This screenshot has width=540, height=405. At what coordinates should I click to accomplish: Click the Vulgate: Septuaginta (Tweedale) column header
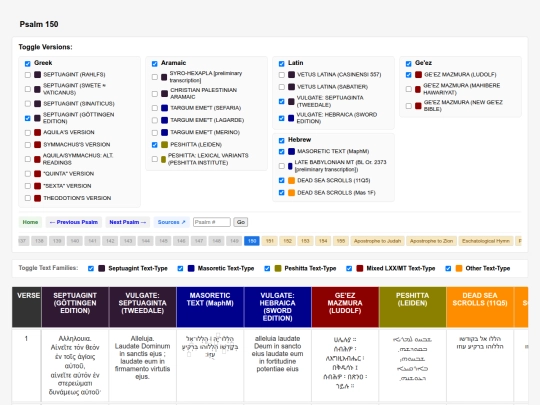142,307
